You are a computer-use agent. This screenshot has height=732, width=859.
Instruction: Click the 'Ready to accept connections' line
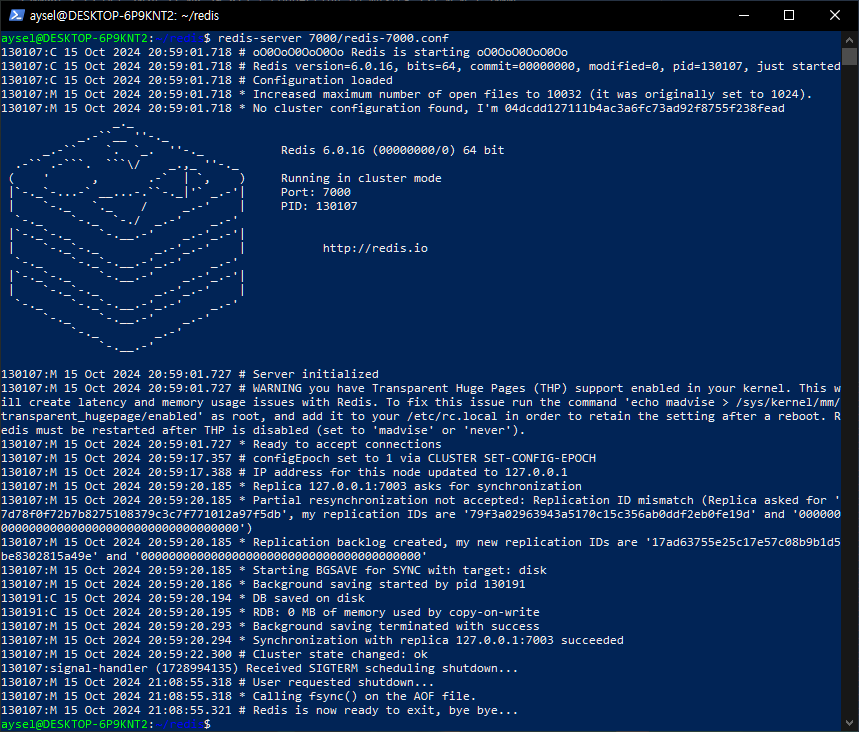[x=221, y=444]
